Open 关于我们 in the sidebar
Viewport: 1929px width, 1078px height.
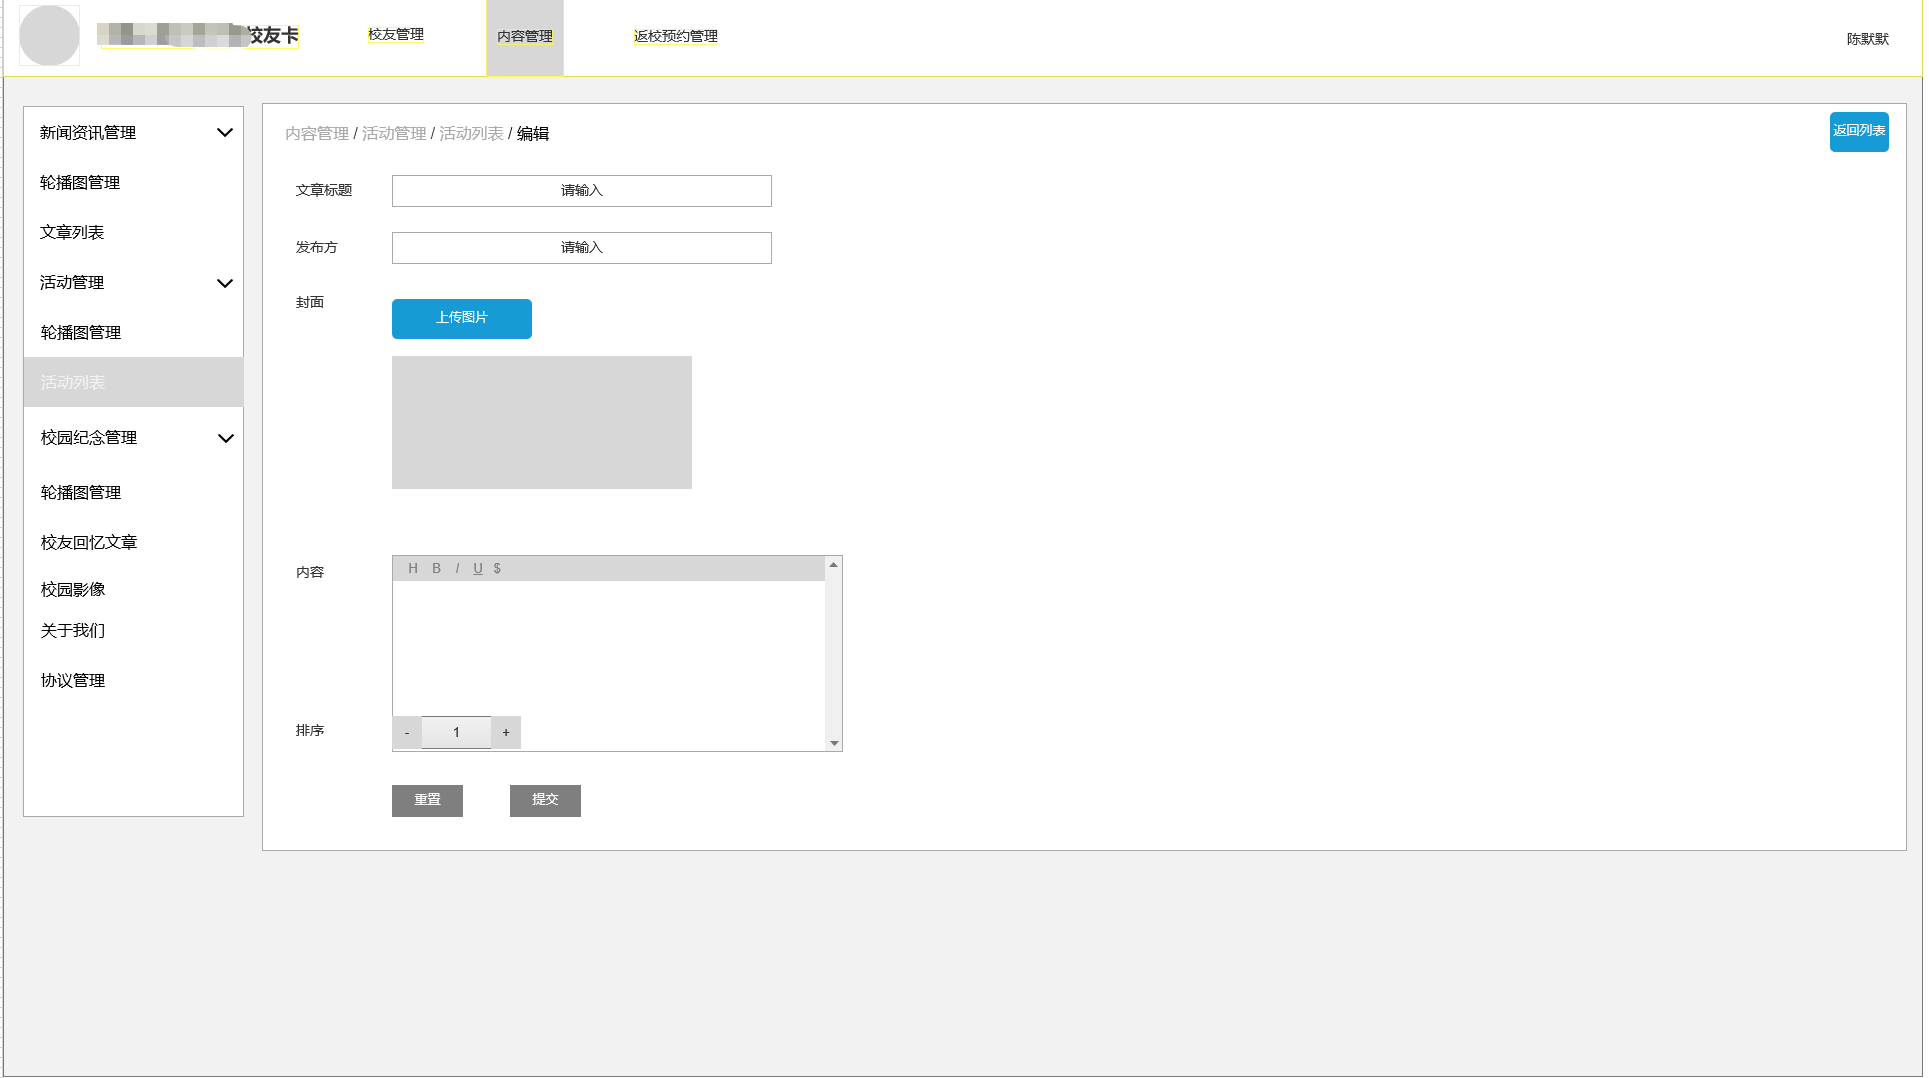(x=73, y=630)
